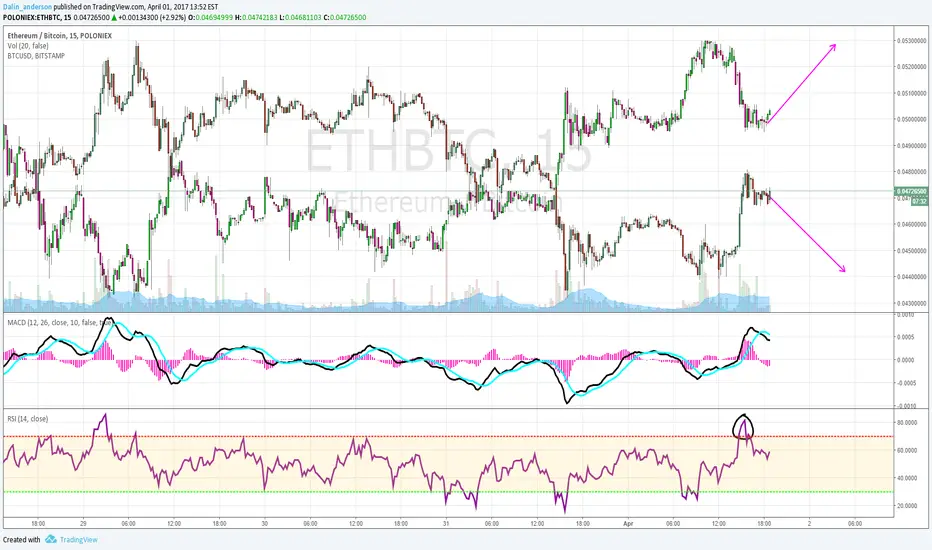Click the TradingView cloud logo icon
The image size is (932, 550).
click(x=51, y=539)
